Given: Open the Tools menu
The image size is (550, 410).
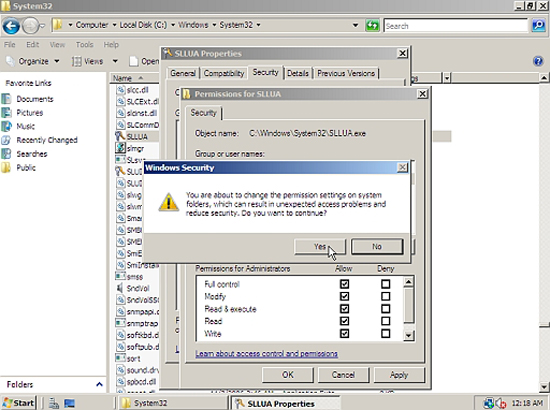Looking at the screenshot, I should click(85, 45).
